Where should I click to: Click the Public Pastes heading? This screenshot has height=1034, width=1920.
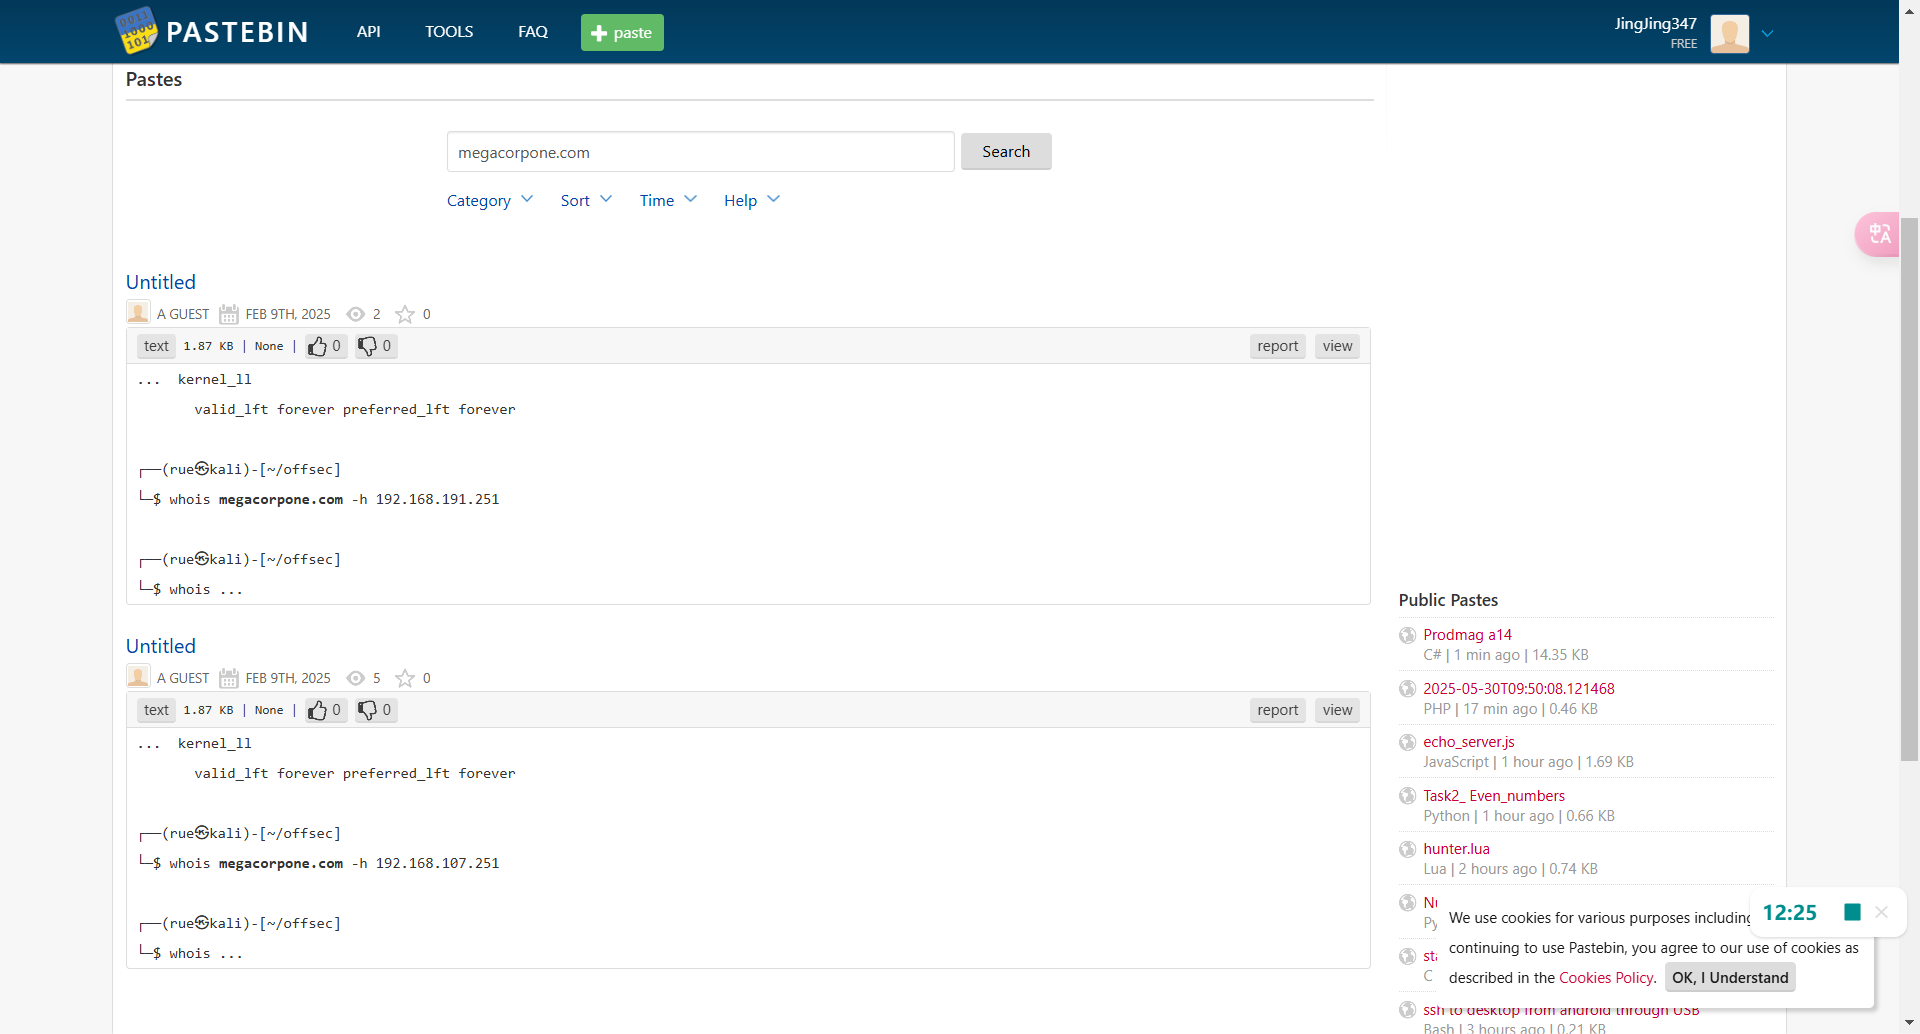[1448, 600]
